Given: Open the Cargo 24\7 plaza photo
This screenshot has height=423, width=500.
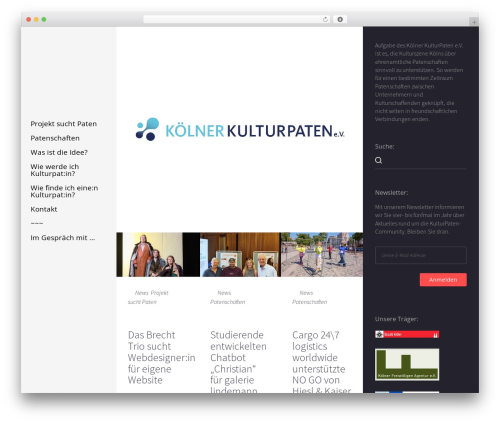Looking at the screenshot, I should (322, 255).
